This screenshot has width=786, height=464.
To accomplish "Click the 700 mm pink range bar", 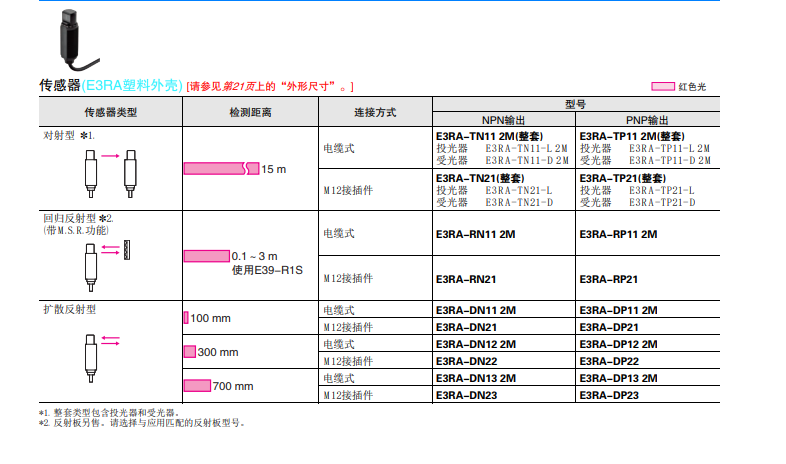I will pyautogui.click(x=197, y=385).
